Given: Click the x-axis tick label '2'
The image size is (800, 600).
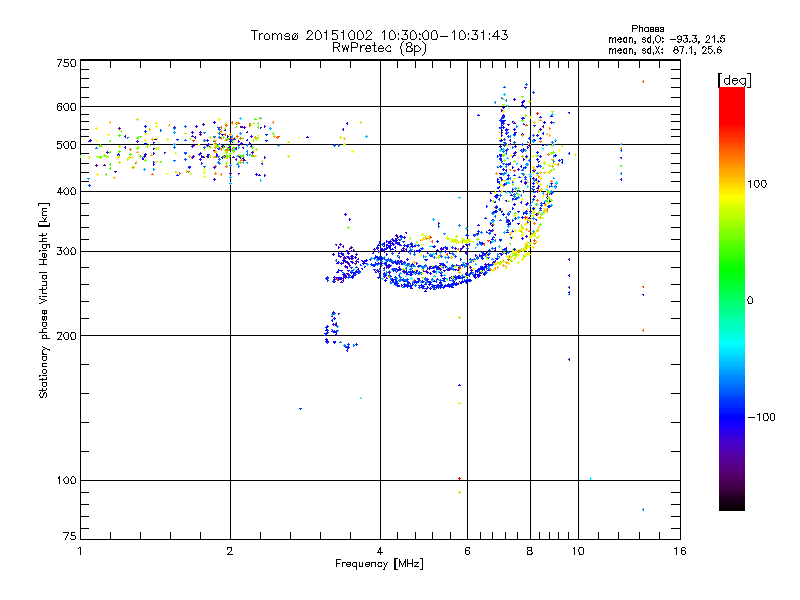Looking at the screenshot, I should [230, 551].
